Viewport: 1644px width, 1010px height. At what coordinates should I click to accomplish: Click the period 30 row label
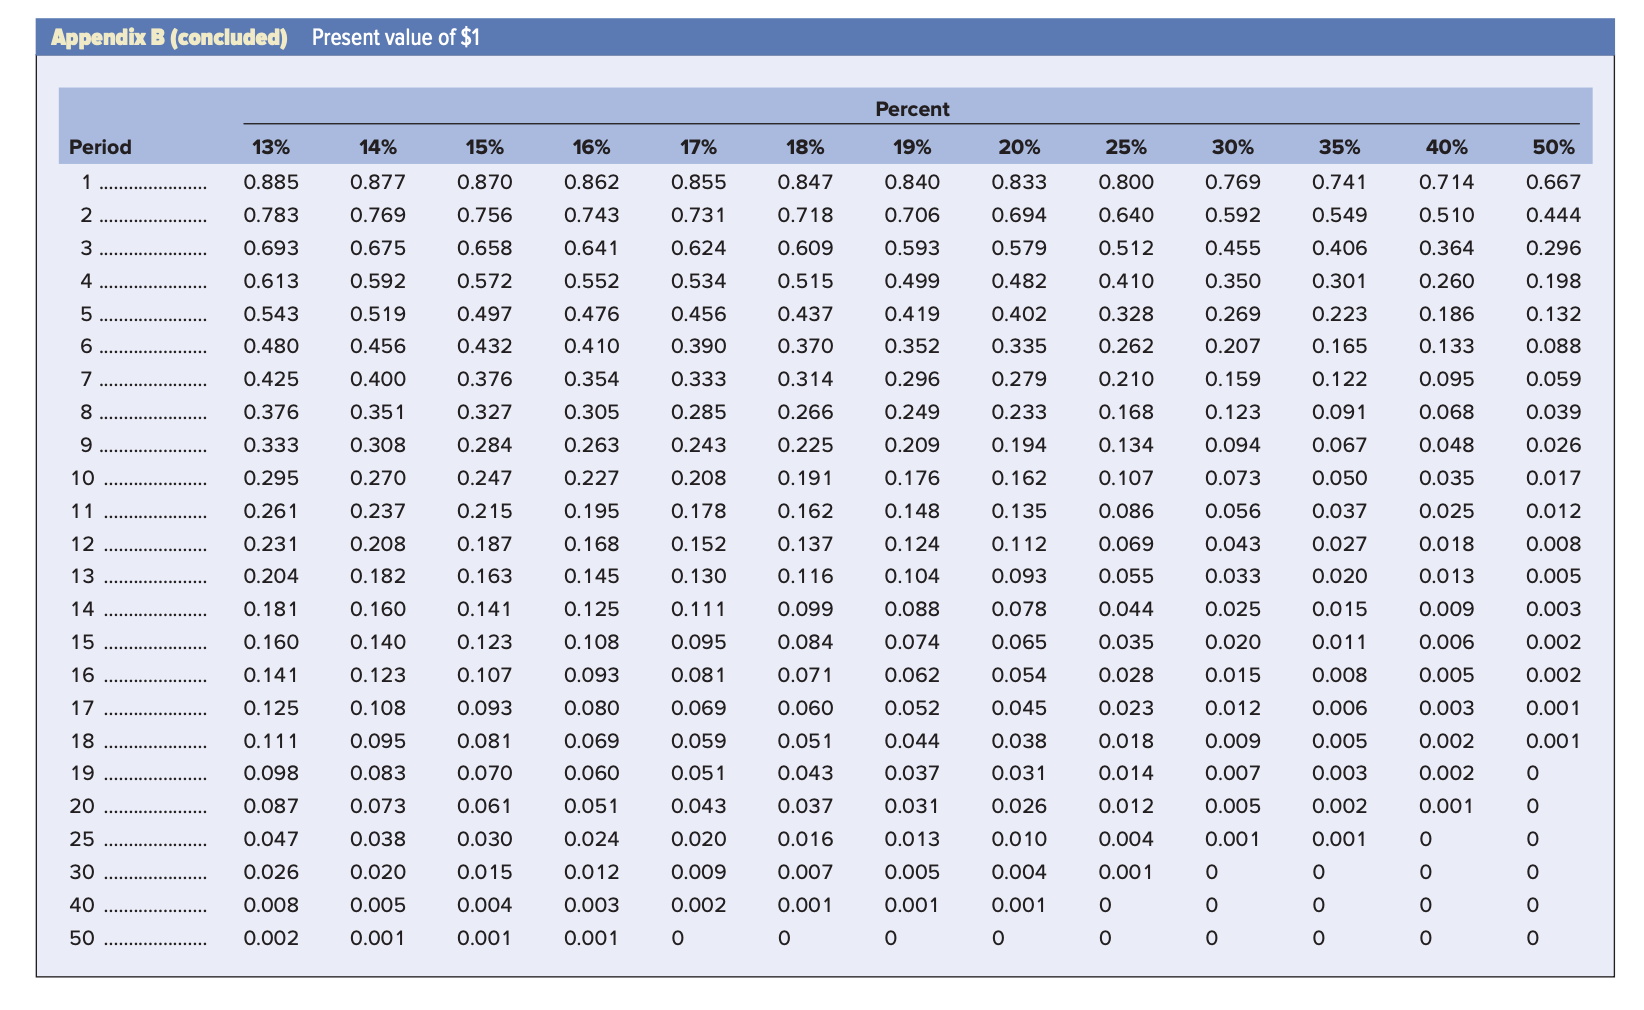tap(82, 872)
